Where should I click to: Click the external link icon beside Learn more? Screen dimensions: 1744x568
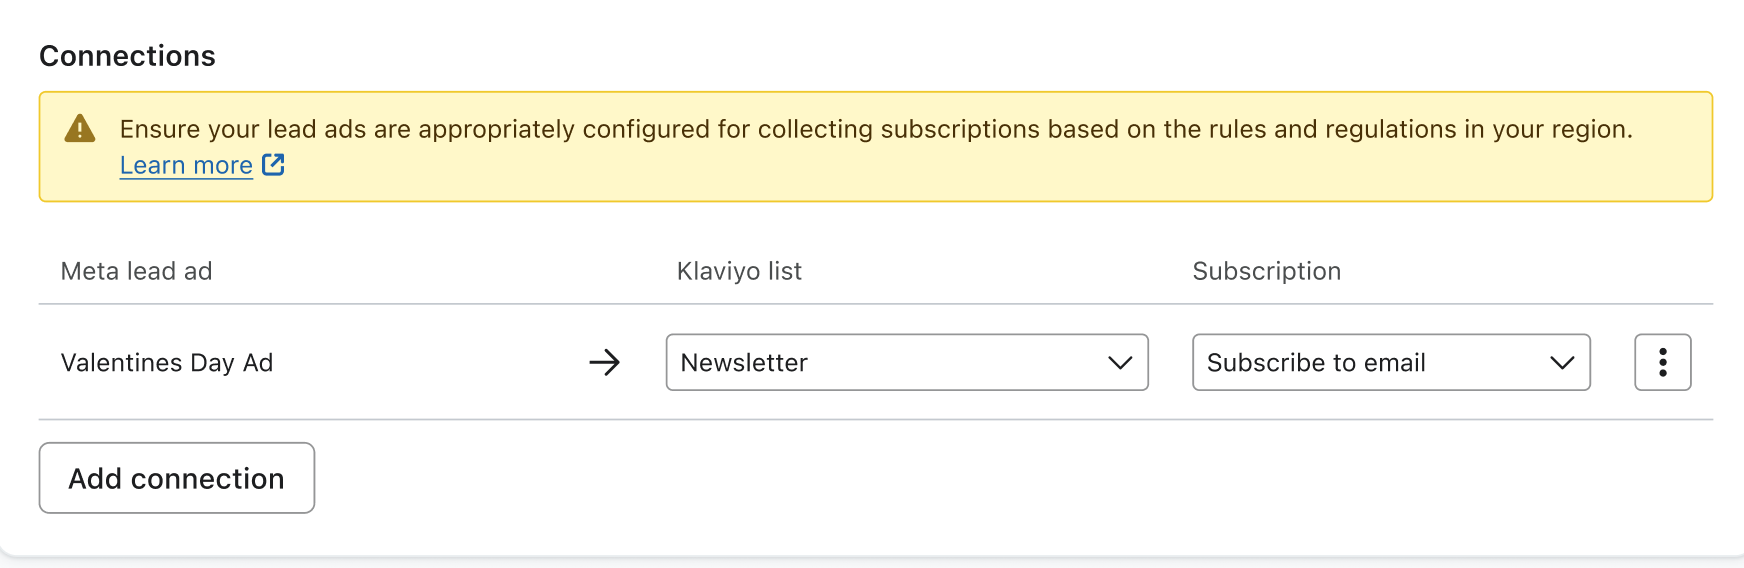[273, 165]
